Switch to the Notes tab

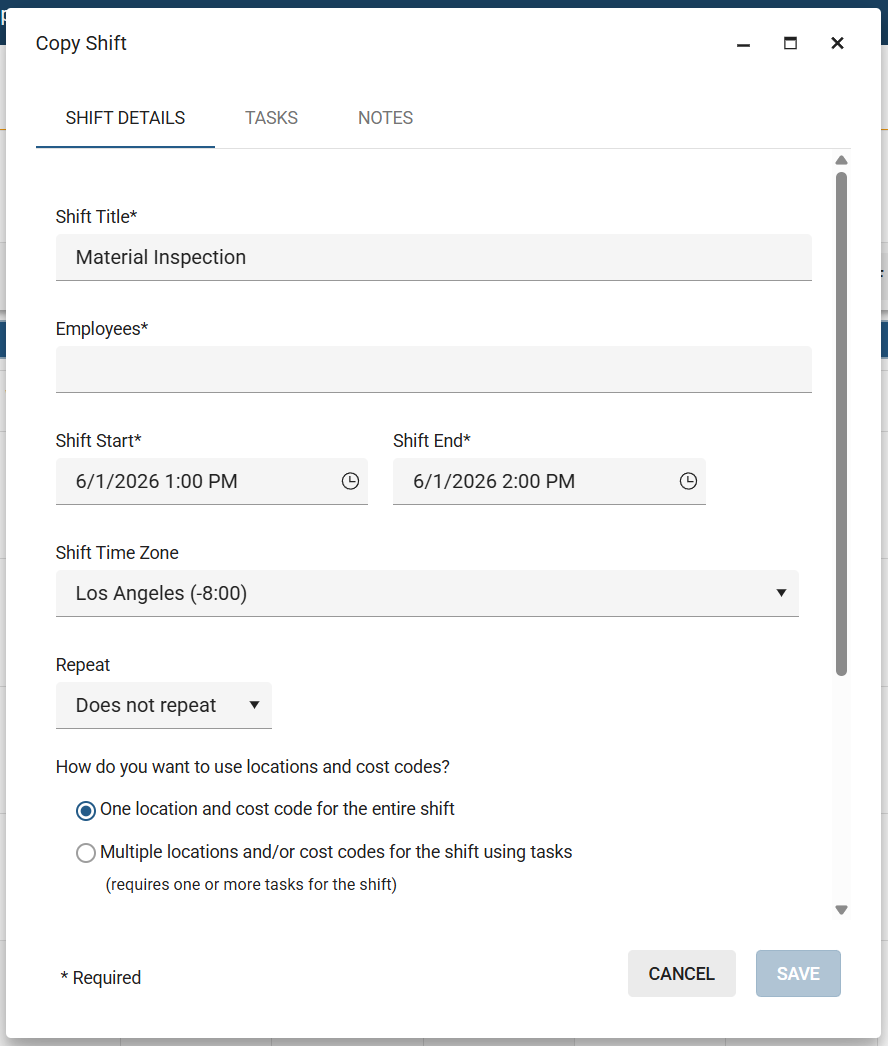coord(386,118)
